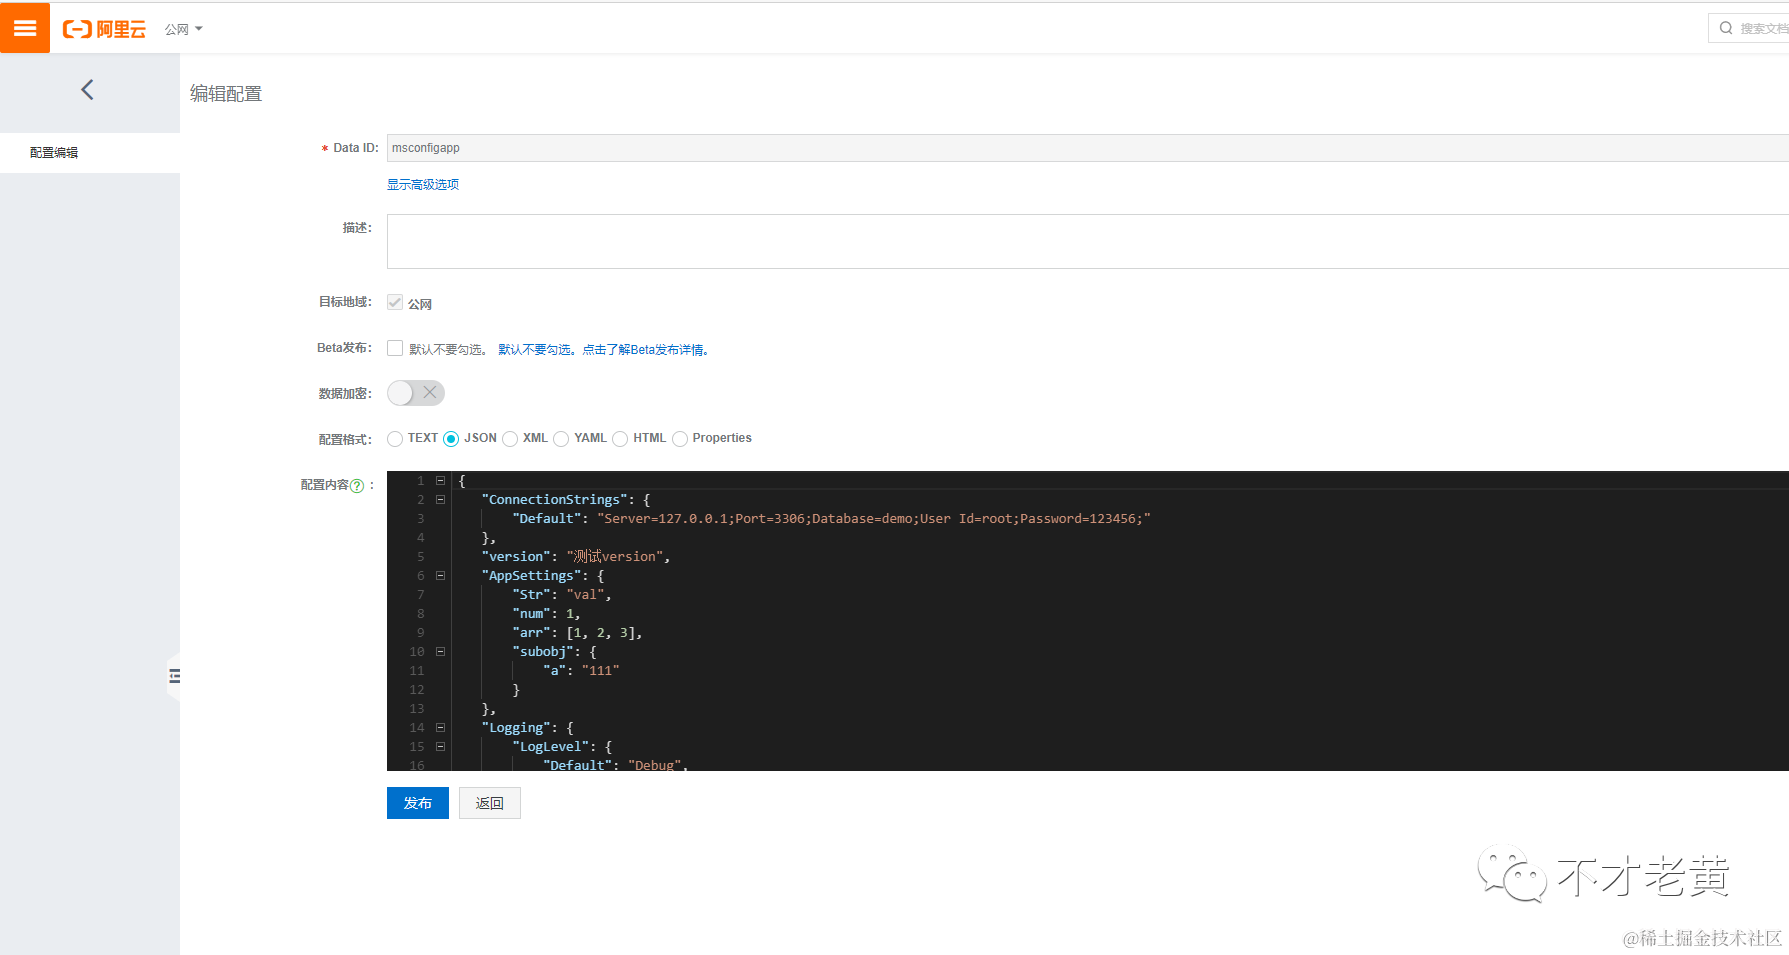Open the orange hamburger menu
The image size is (1789, 955).
point(25,28)
